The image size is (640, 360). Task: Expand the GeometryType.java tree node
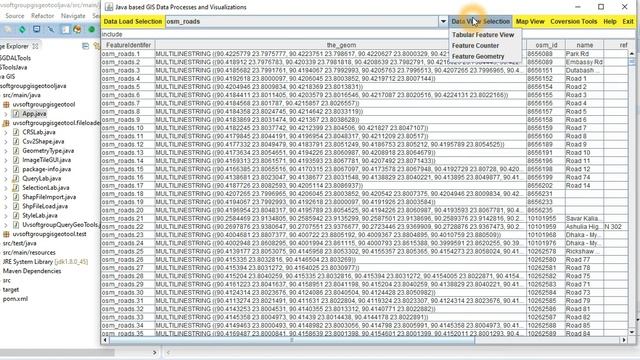tap(6, 151)
